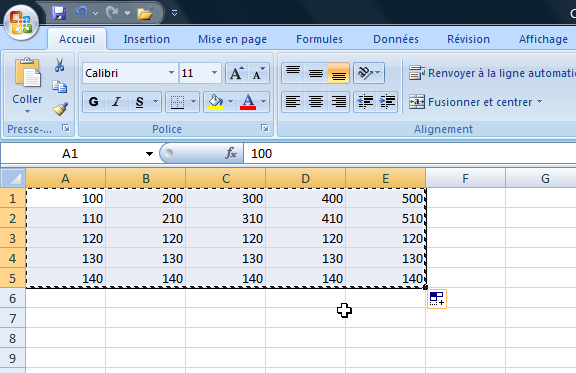Paste with the Coller clipboard icon
Screen dimensions: 576x373
(x=28, y=73)
